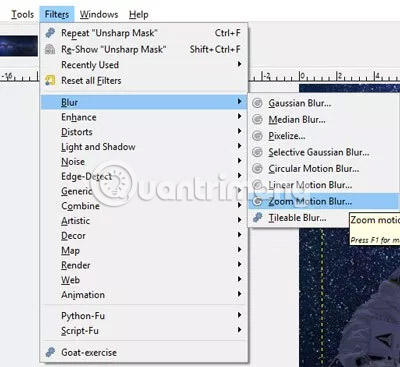Open the Combine submenu

coord(144,206)
